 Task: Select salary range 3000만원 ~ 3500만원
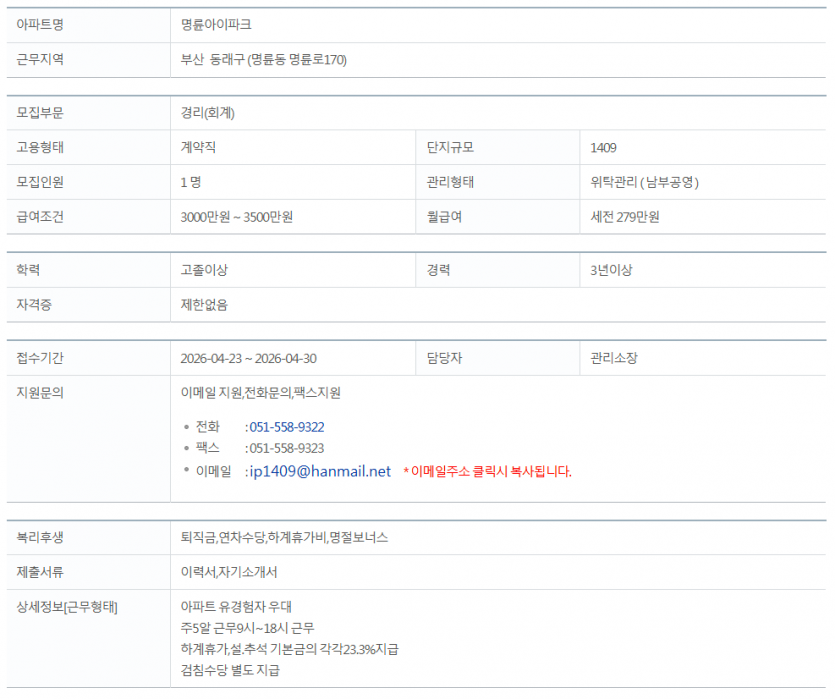point(236,217)
